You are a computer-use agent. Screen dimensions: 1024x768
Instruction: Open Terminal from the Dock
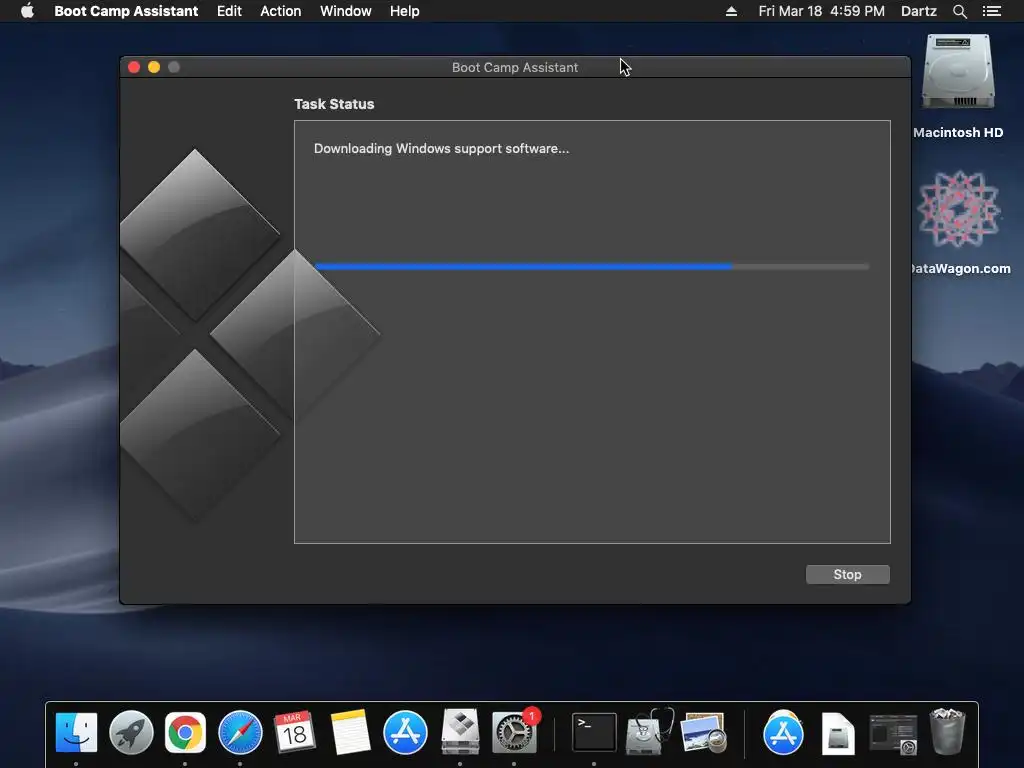pyautogui.click(x=594, y=732)
